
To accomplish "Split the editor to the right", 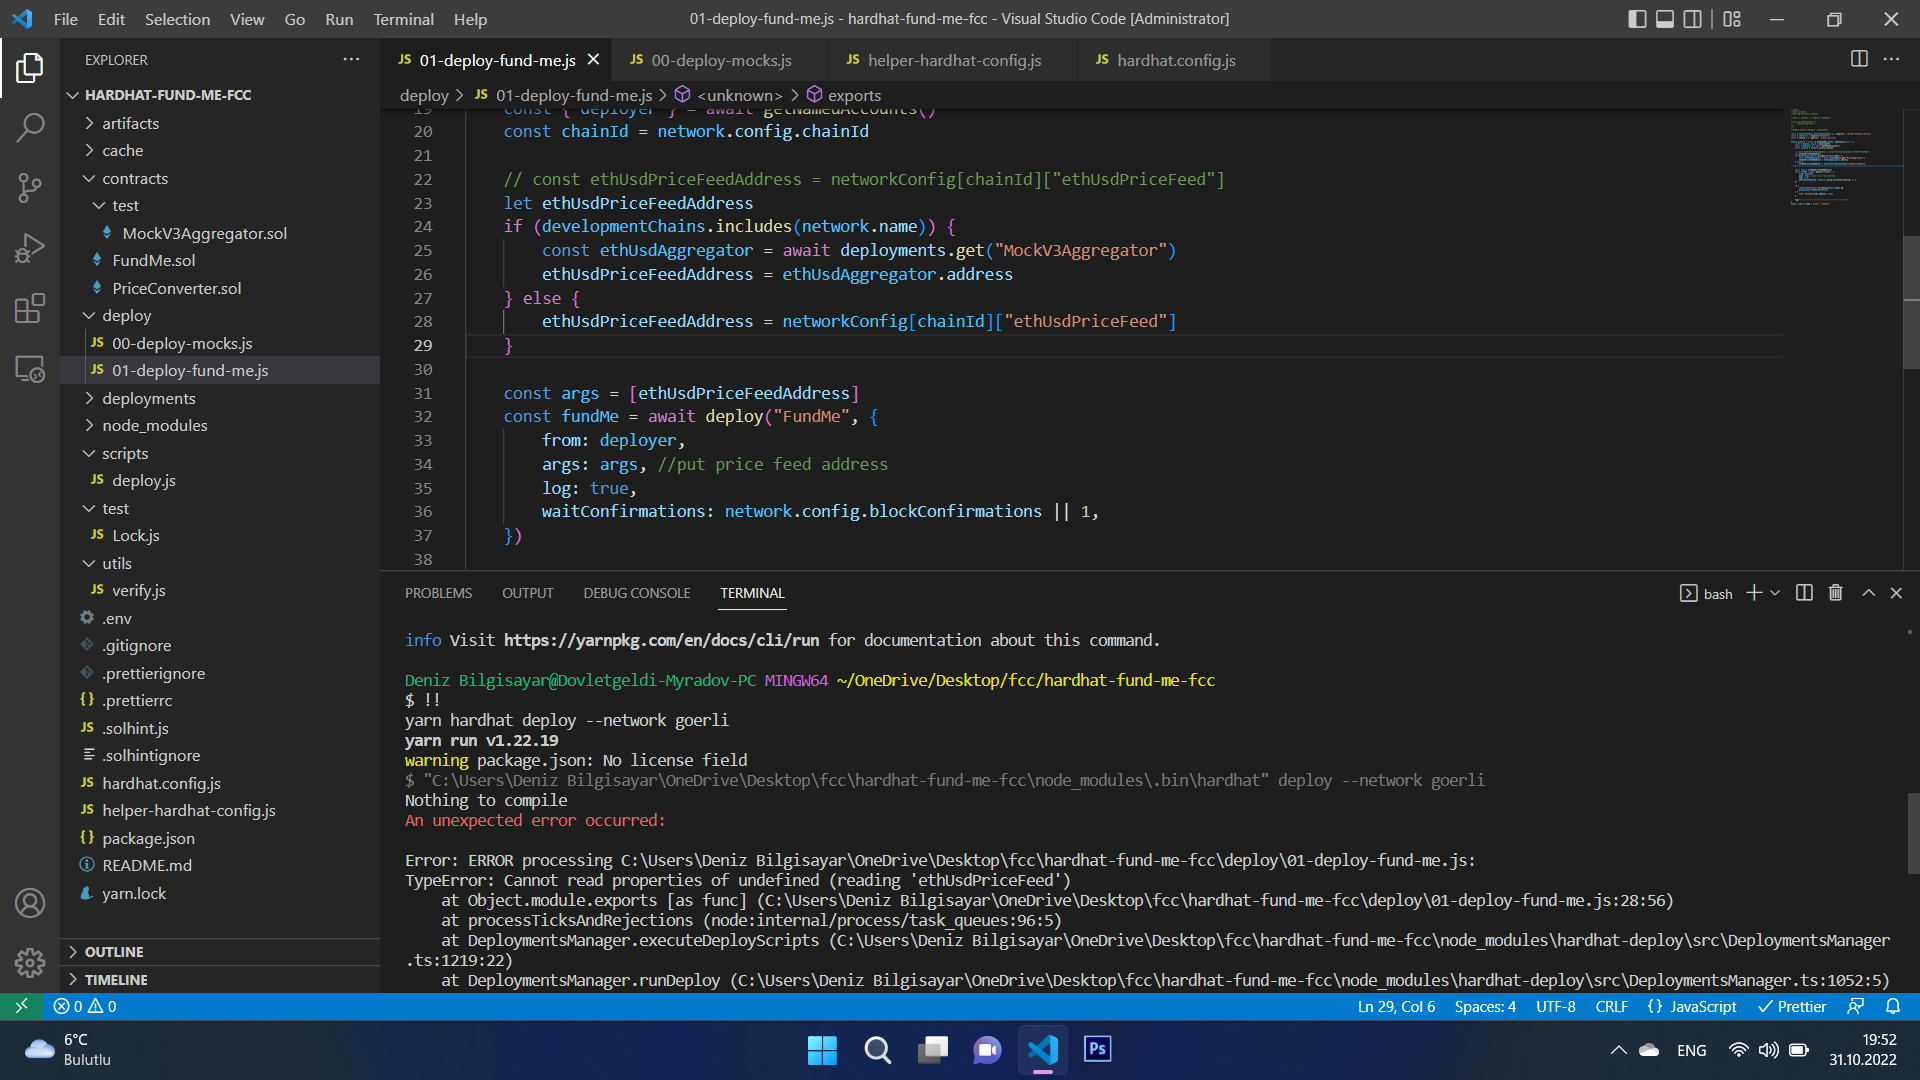I will (1859, 59).
